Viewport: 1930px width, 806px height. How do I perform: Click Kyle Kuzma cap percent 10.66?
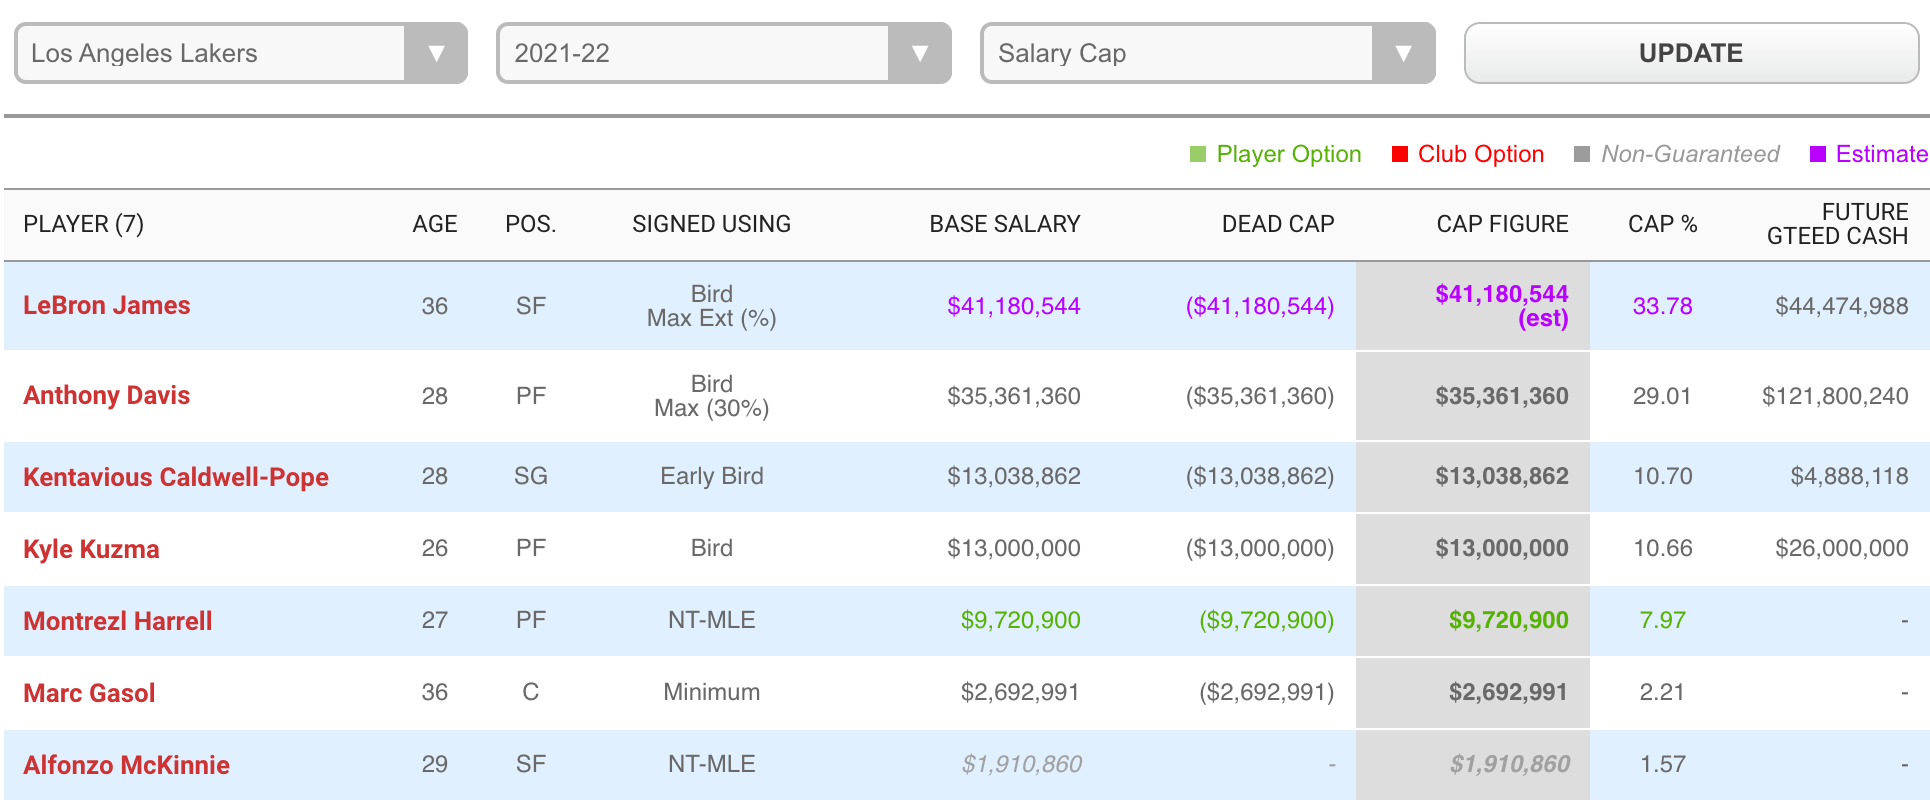coord(1663,548)
